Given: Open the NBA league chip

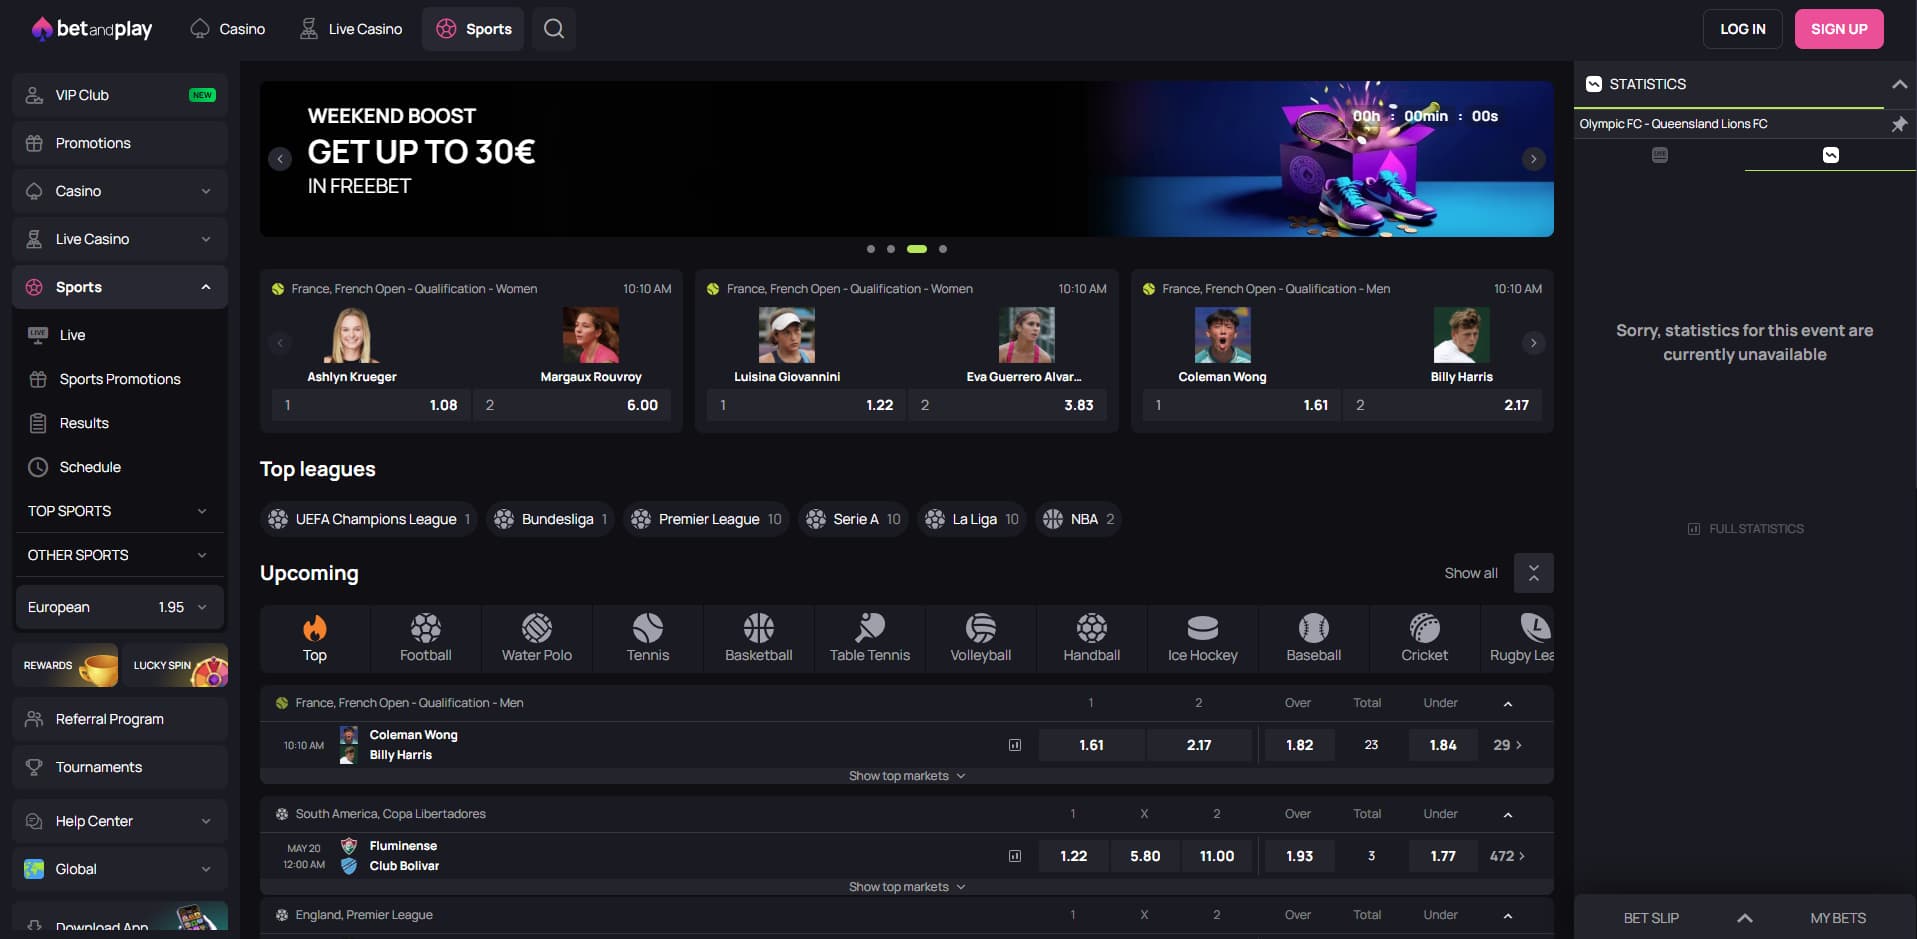Looking at the screenshot, I should (x=1078, y=519).
